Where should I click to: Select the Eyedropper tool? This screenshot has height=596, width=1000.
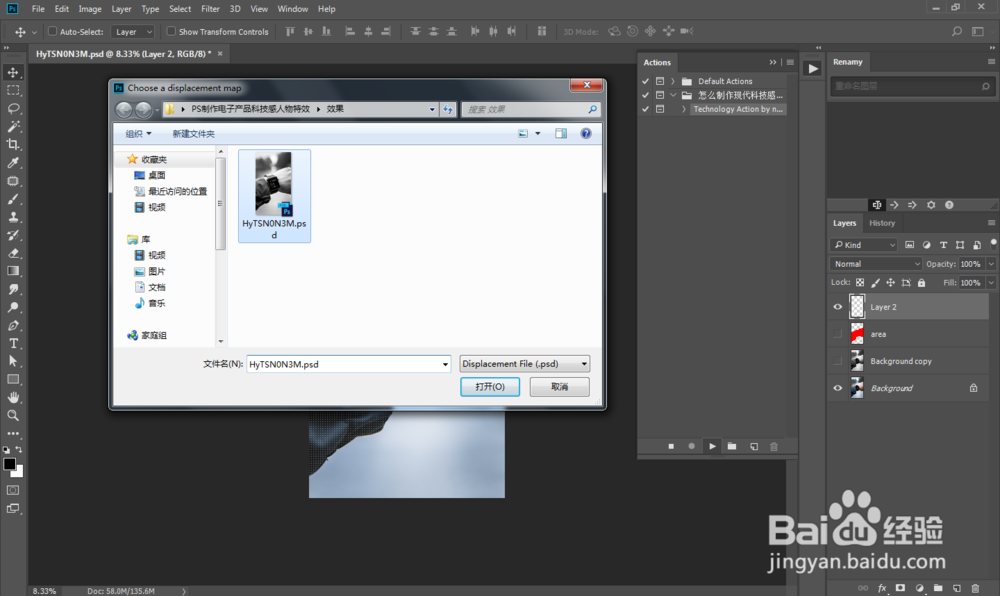(x=13, y=163)
